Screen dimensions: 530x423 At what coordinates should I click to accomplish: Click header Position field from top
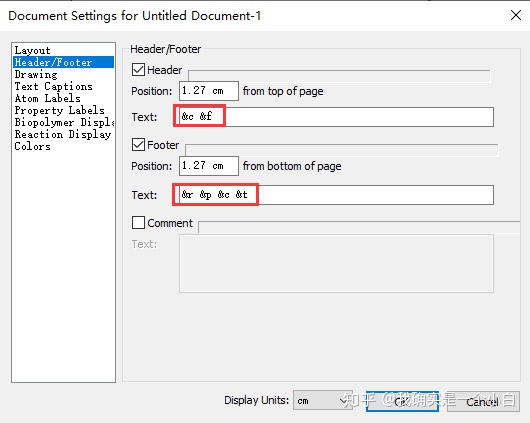point(209,91)
